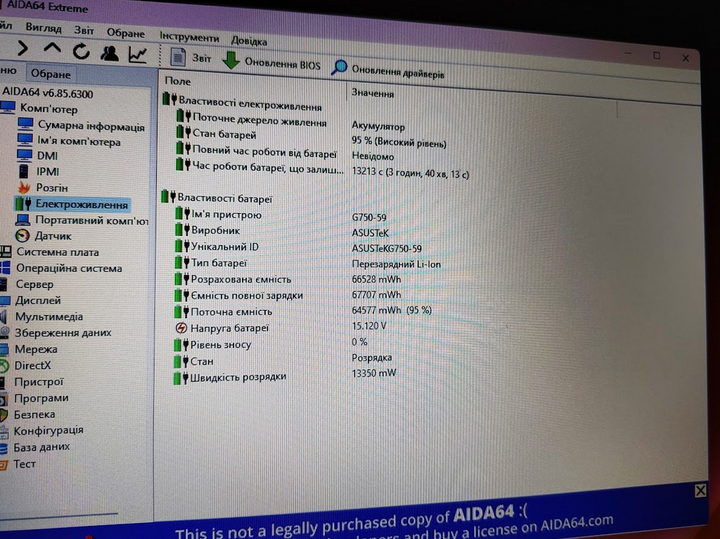Click the Стан Розрядка row
Viewport: 720px width, 539px height.
[x=283, y=359]
